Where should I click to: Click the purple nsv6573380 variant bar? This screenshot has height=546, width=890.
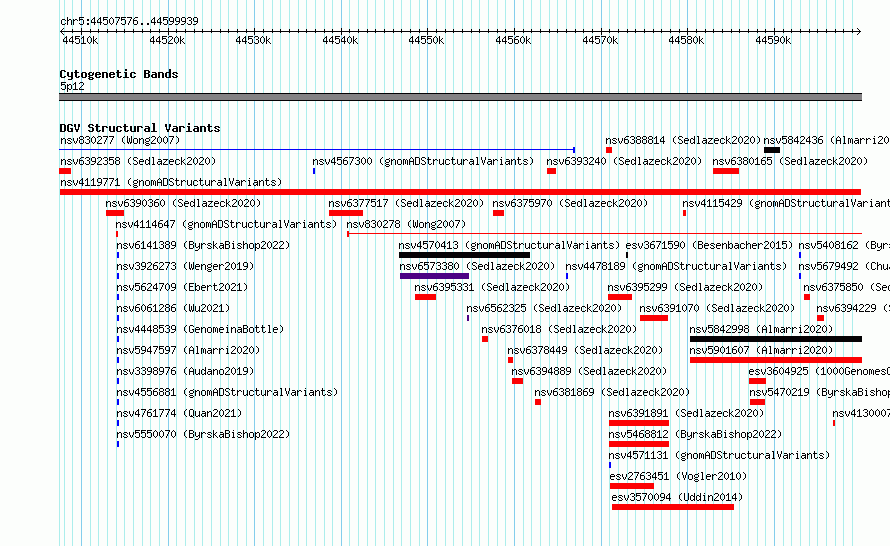(434, 276)
